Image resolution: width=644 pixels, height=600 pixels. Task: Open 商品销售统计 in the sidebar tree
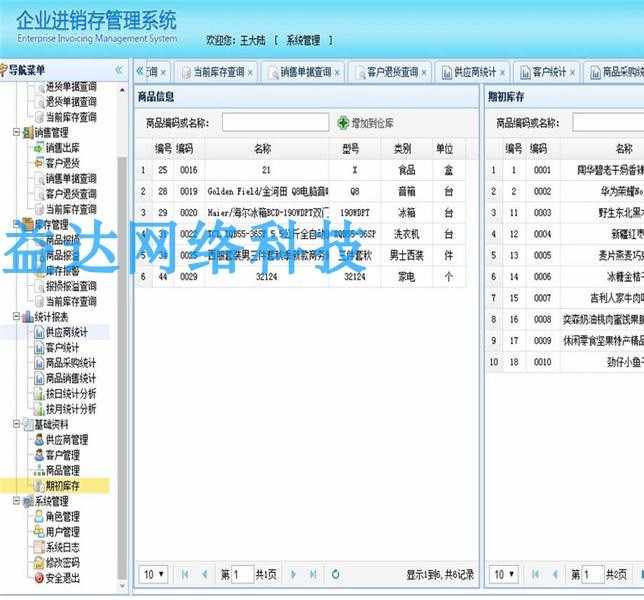[x=71, y=378]
